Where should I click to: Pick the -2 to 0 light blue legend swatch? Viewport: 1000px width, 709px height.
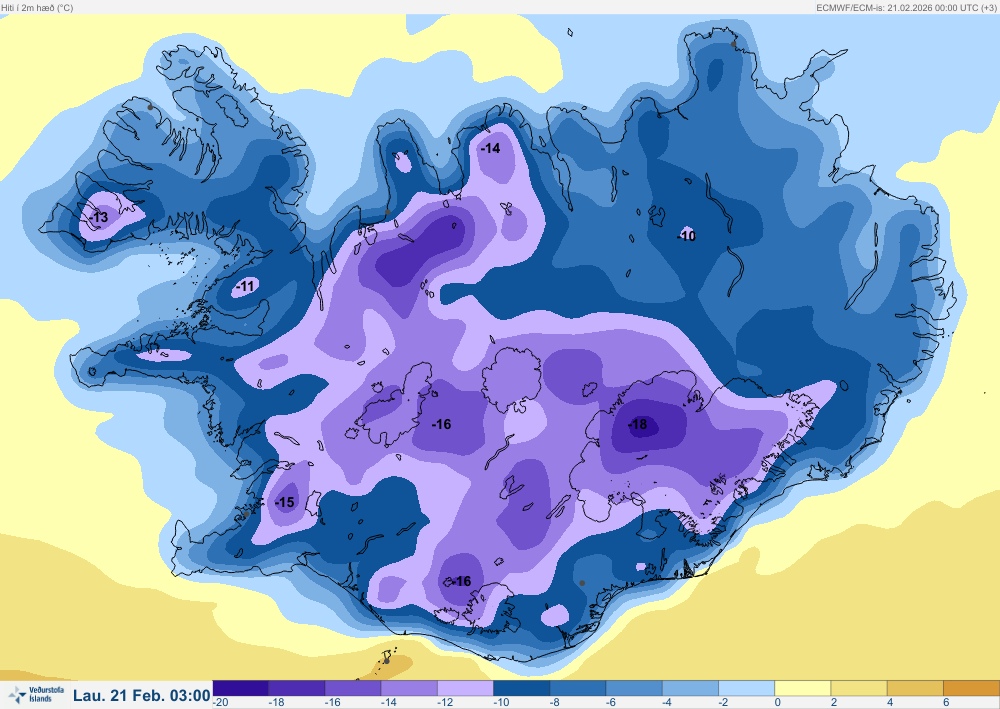[746, 688]
